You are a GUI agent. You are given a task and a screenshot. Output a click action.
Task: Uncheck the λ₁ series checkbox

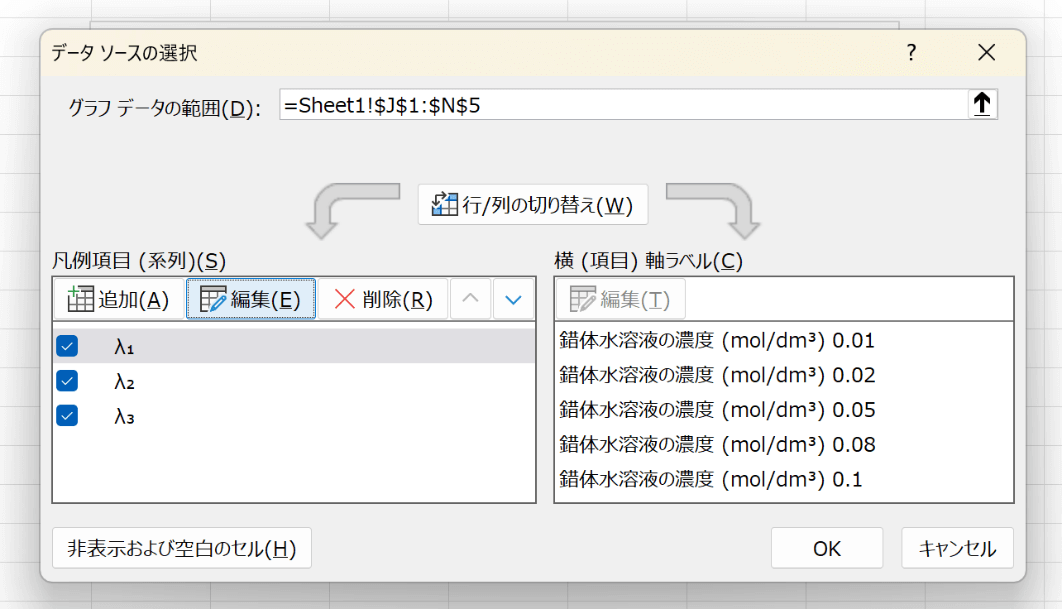[68, 346]
